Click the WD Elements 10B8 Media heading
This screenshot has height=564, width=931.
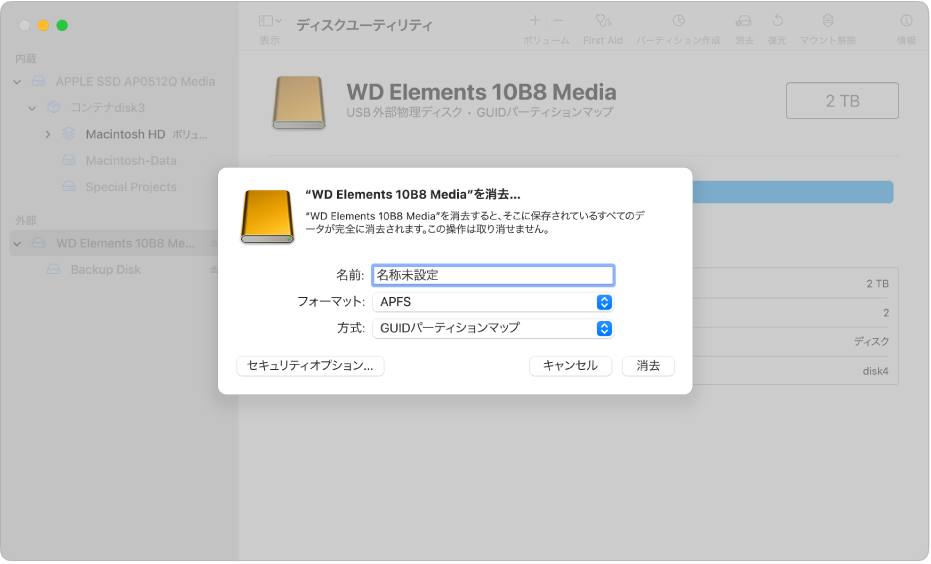coord(481,92)
